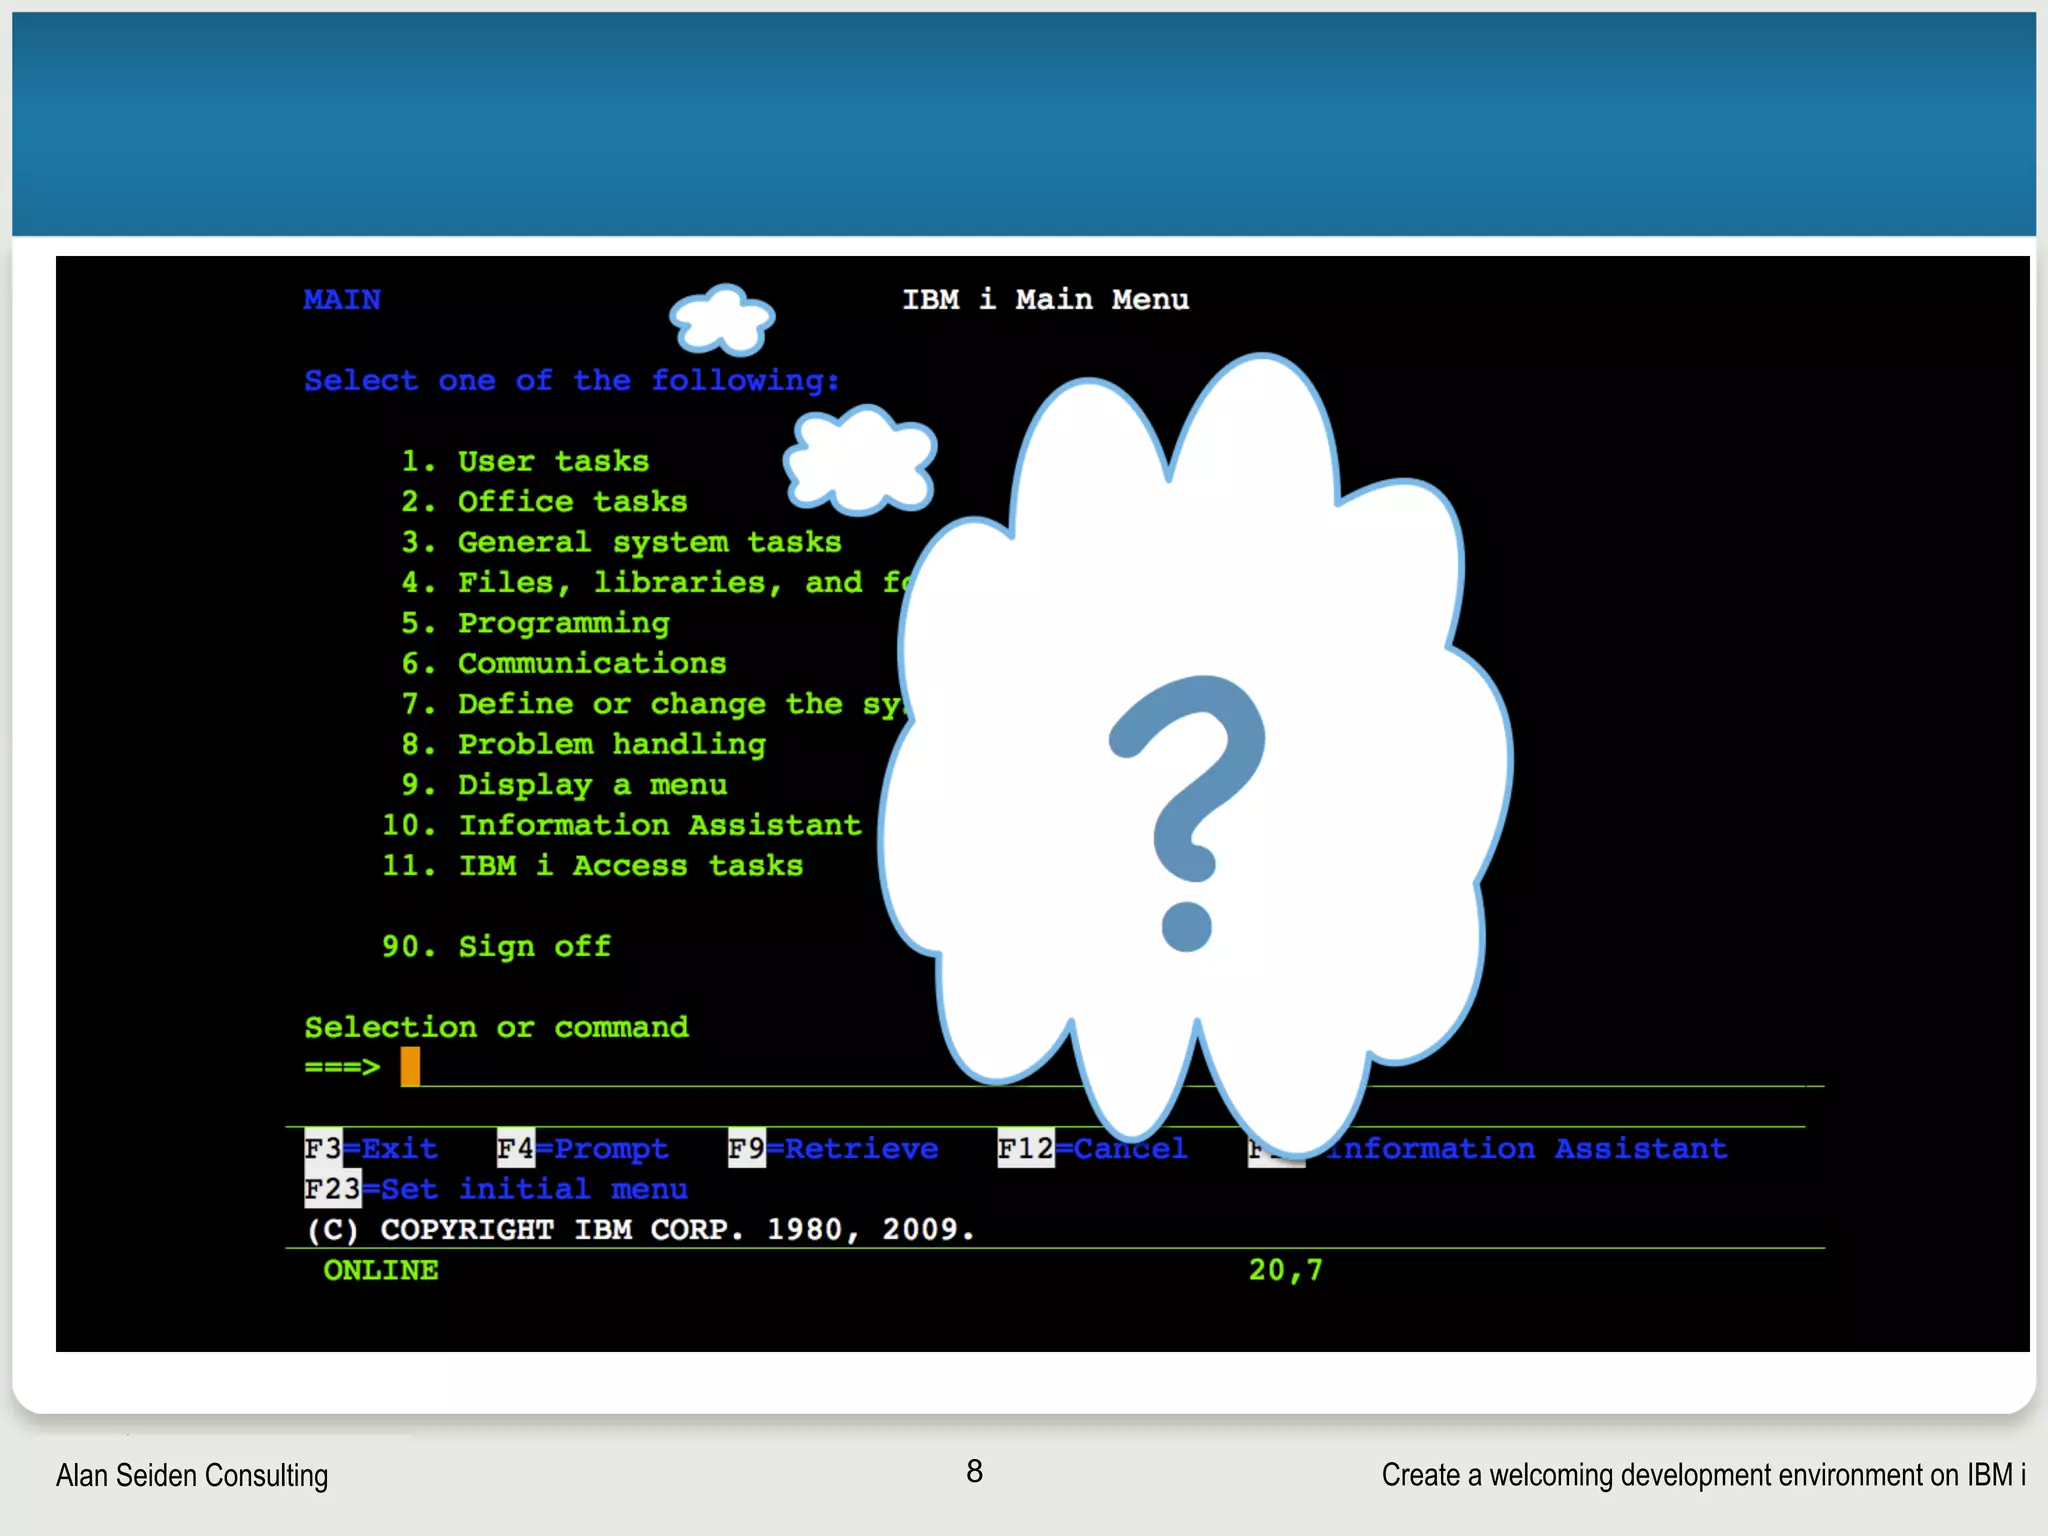Click F9=Retrieve function key
The height and width of the screenshot is (1536, 2048).
pos(833,1148)
